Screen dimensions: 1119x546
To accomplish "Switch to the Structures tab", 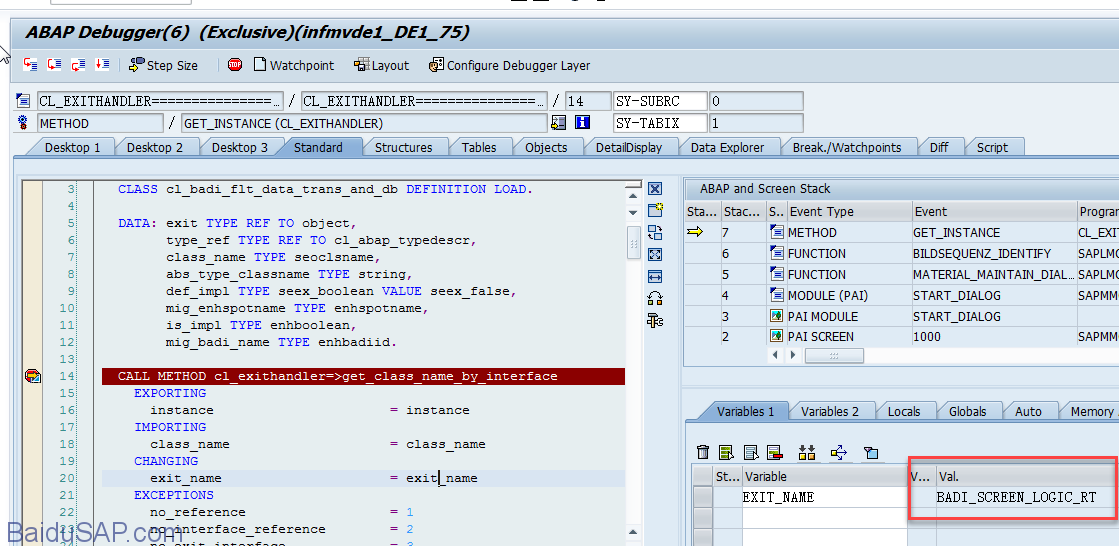I will pyautogui.click(x=403, y=147).
